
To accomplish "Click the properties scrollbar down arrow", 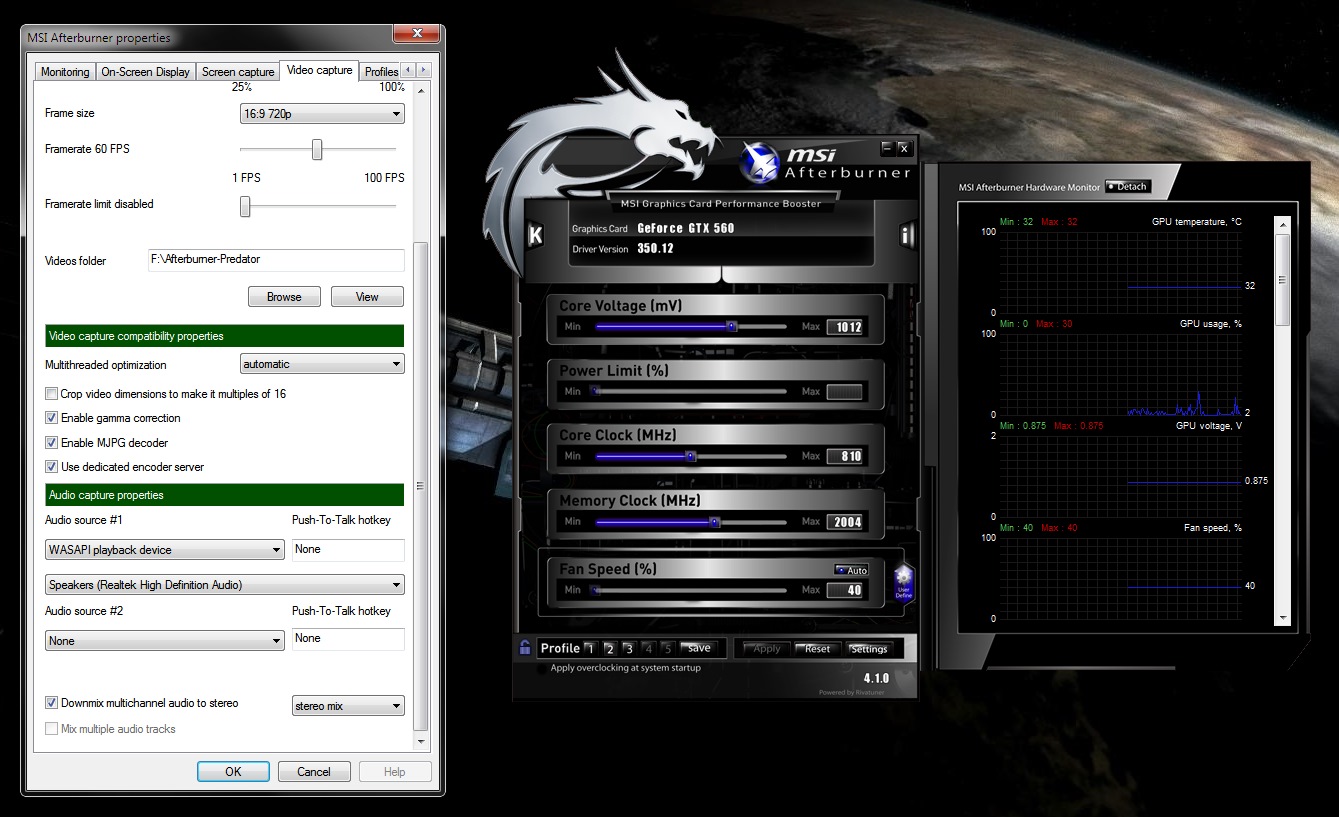I will 420,742.
